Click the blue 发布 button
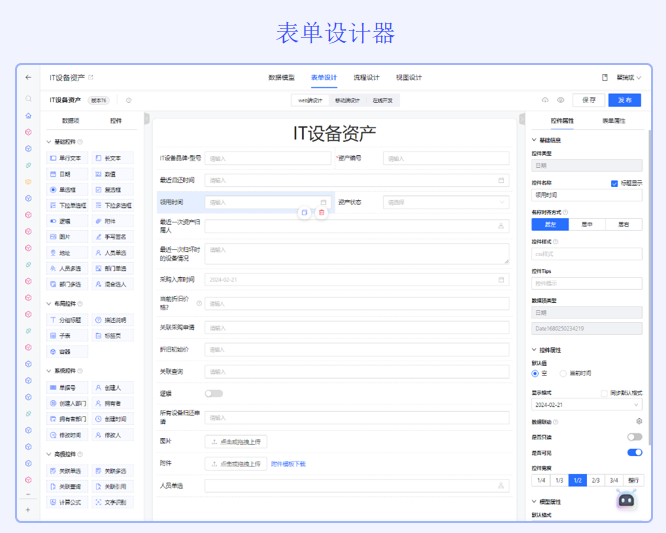 (625, 100)
